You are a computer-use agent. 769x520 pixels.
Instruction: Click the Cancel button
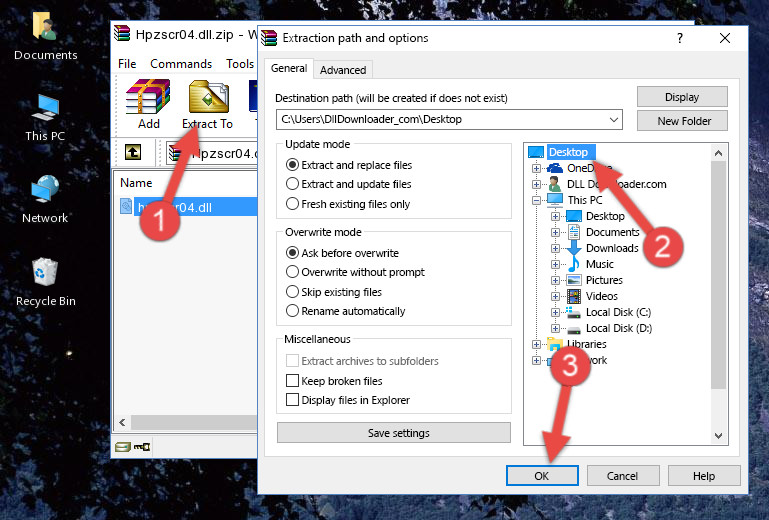[x=623, y=475]
